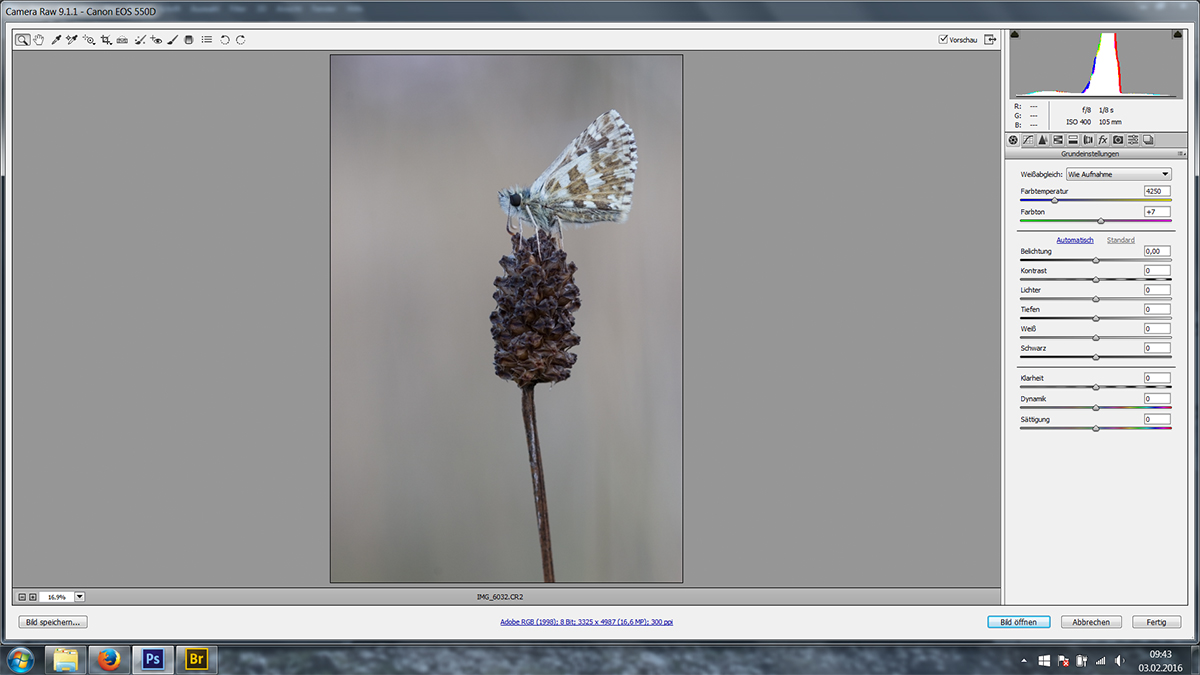Switch to the Detail panel tab
The width and height of the screenshot is (1200, 675).
tap(1043, 140)
